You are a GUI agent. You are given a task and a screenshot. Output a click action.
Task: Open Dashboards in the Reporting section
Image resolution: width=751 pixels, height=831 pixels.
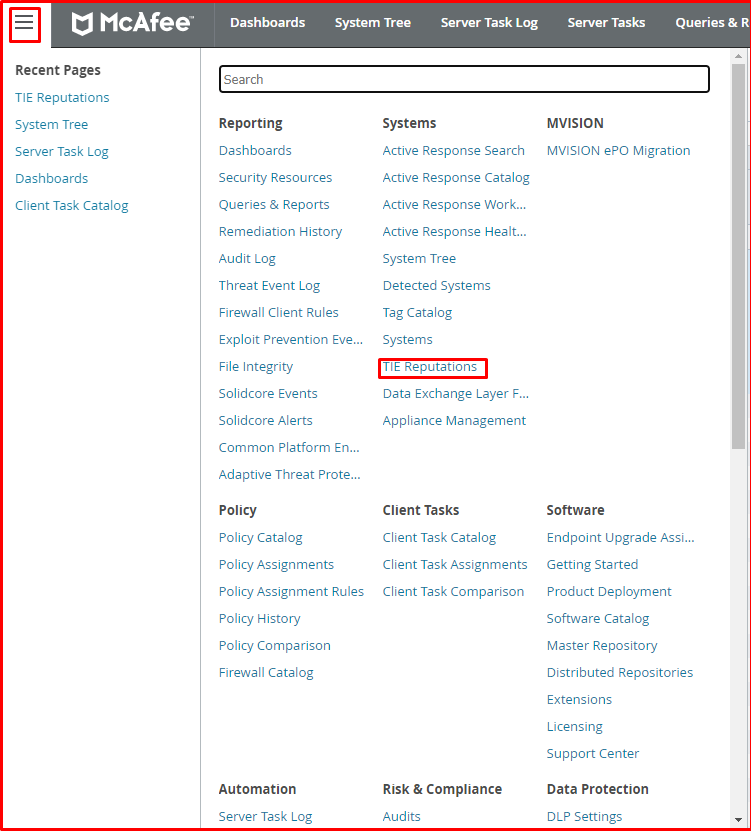tap(255, 151)
